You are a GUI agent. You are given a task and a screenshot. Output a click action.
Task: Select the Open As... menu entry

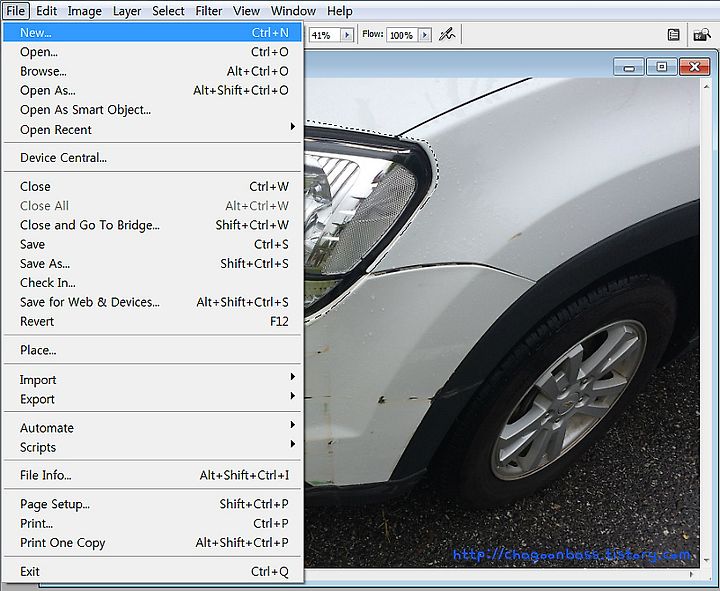(152, 90)
